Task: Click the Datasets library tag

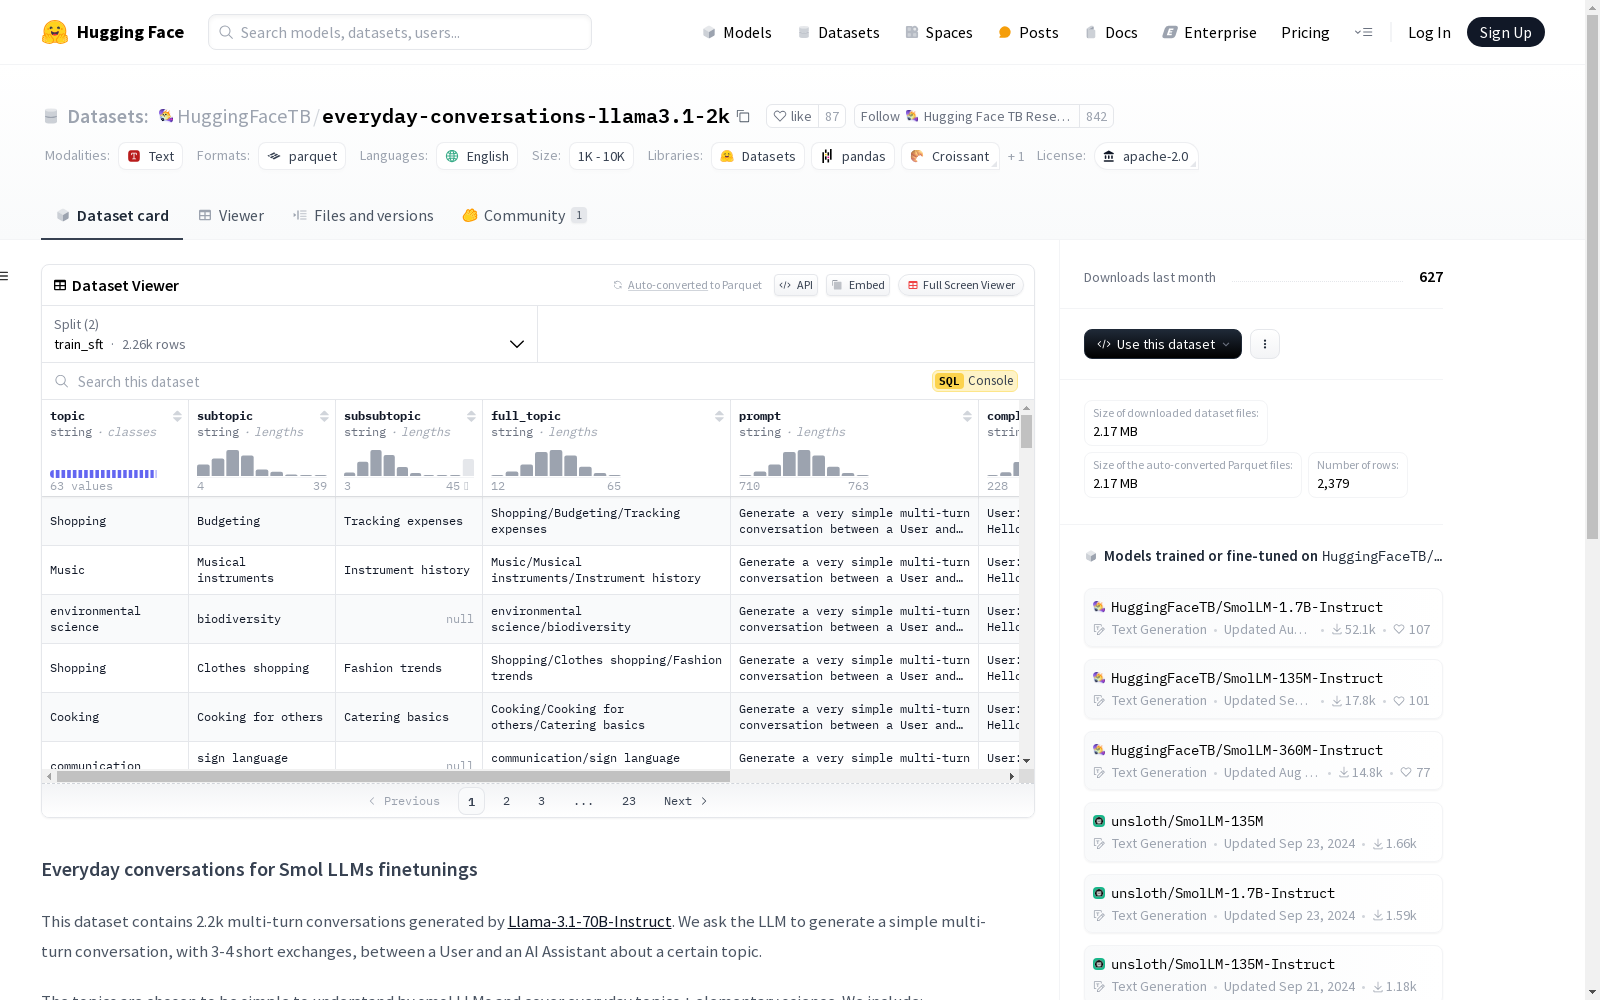Action: (x=758, y=156)
